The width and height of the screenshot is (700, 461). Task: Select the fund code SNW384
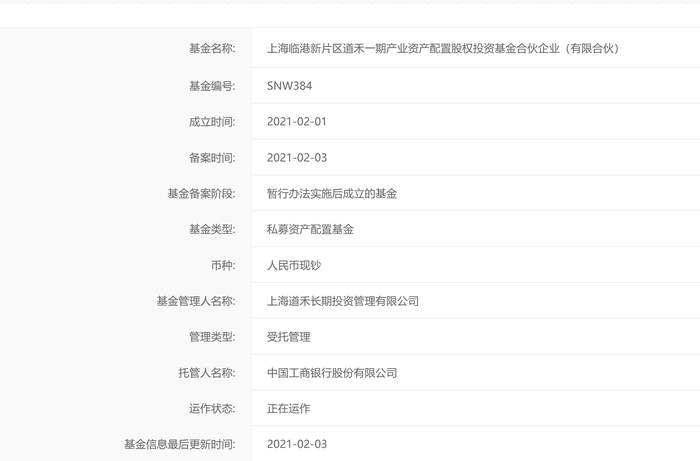click(x=289, y=86)
